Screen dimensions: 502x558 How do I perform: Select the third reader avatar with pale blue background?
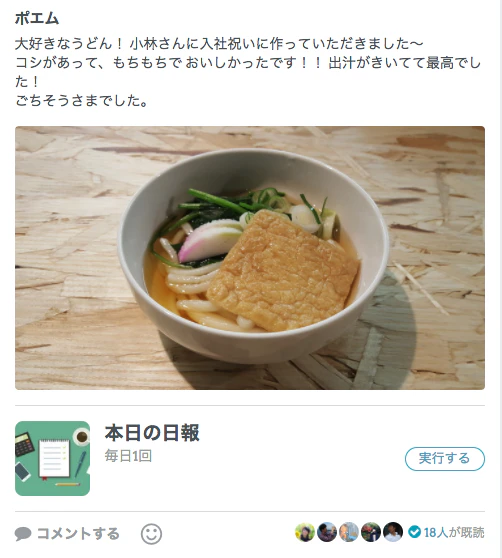[x=349, y=532]
